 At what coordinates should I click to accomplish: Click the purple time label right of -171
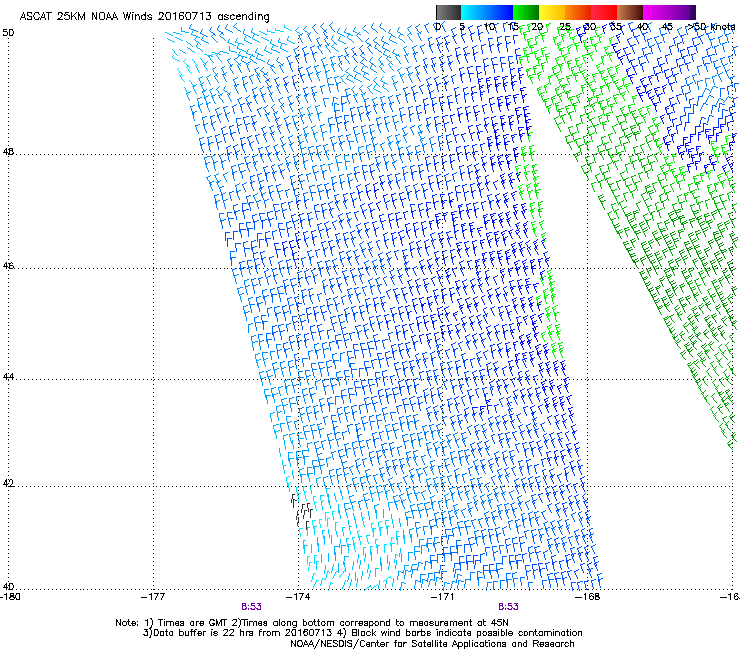tap(508, 607)
